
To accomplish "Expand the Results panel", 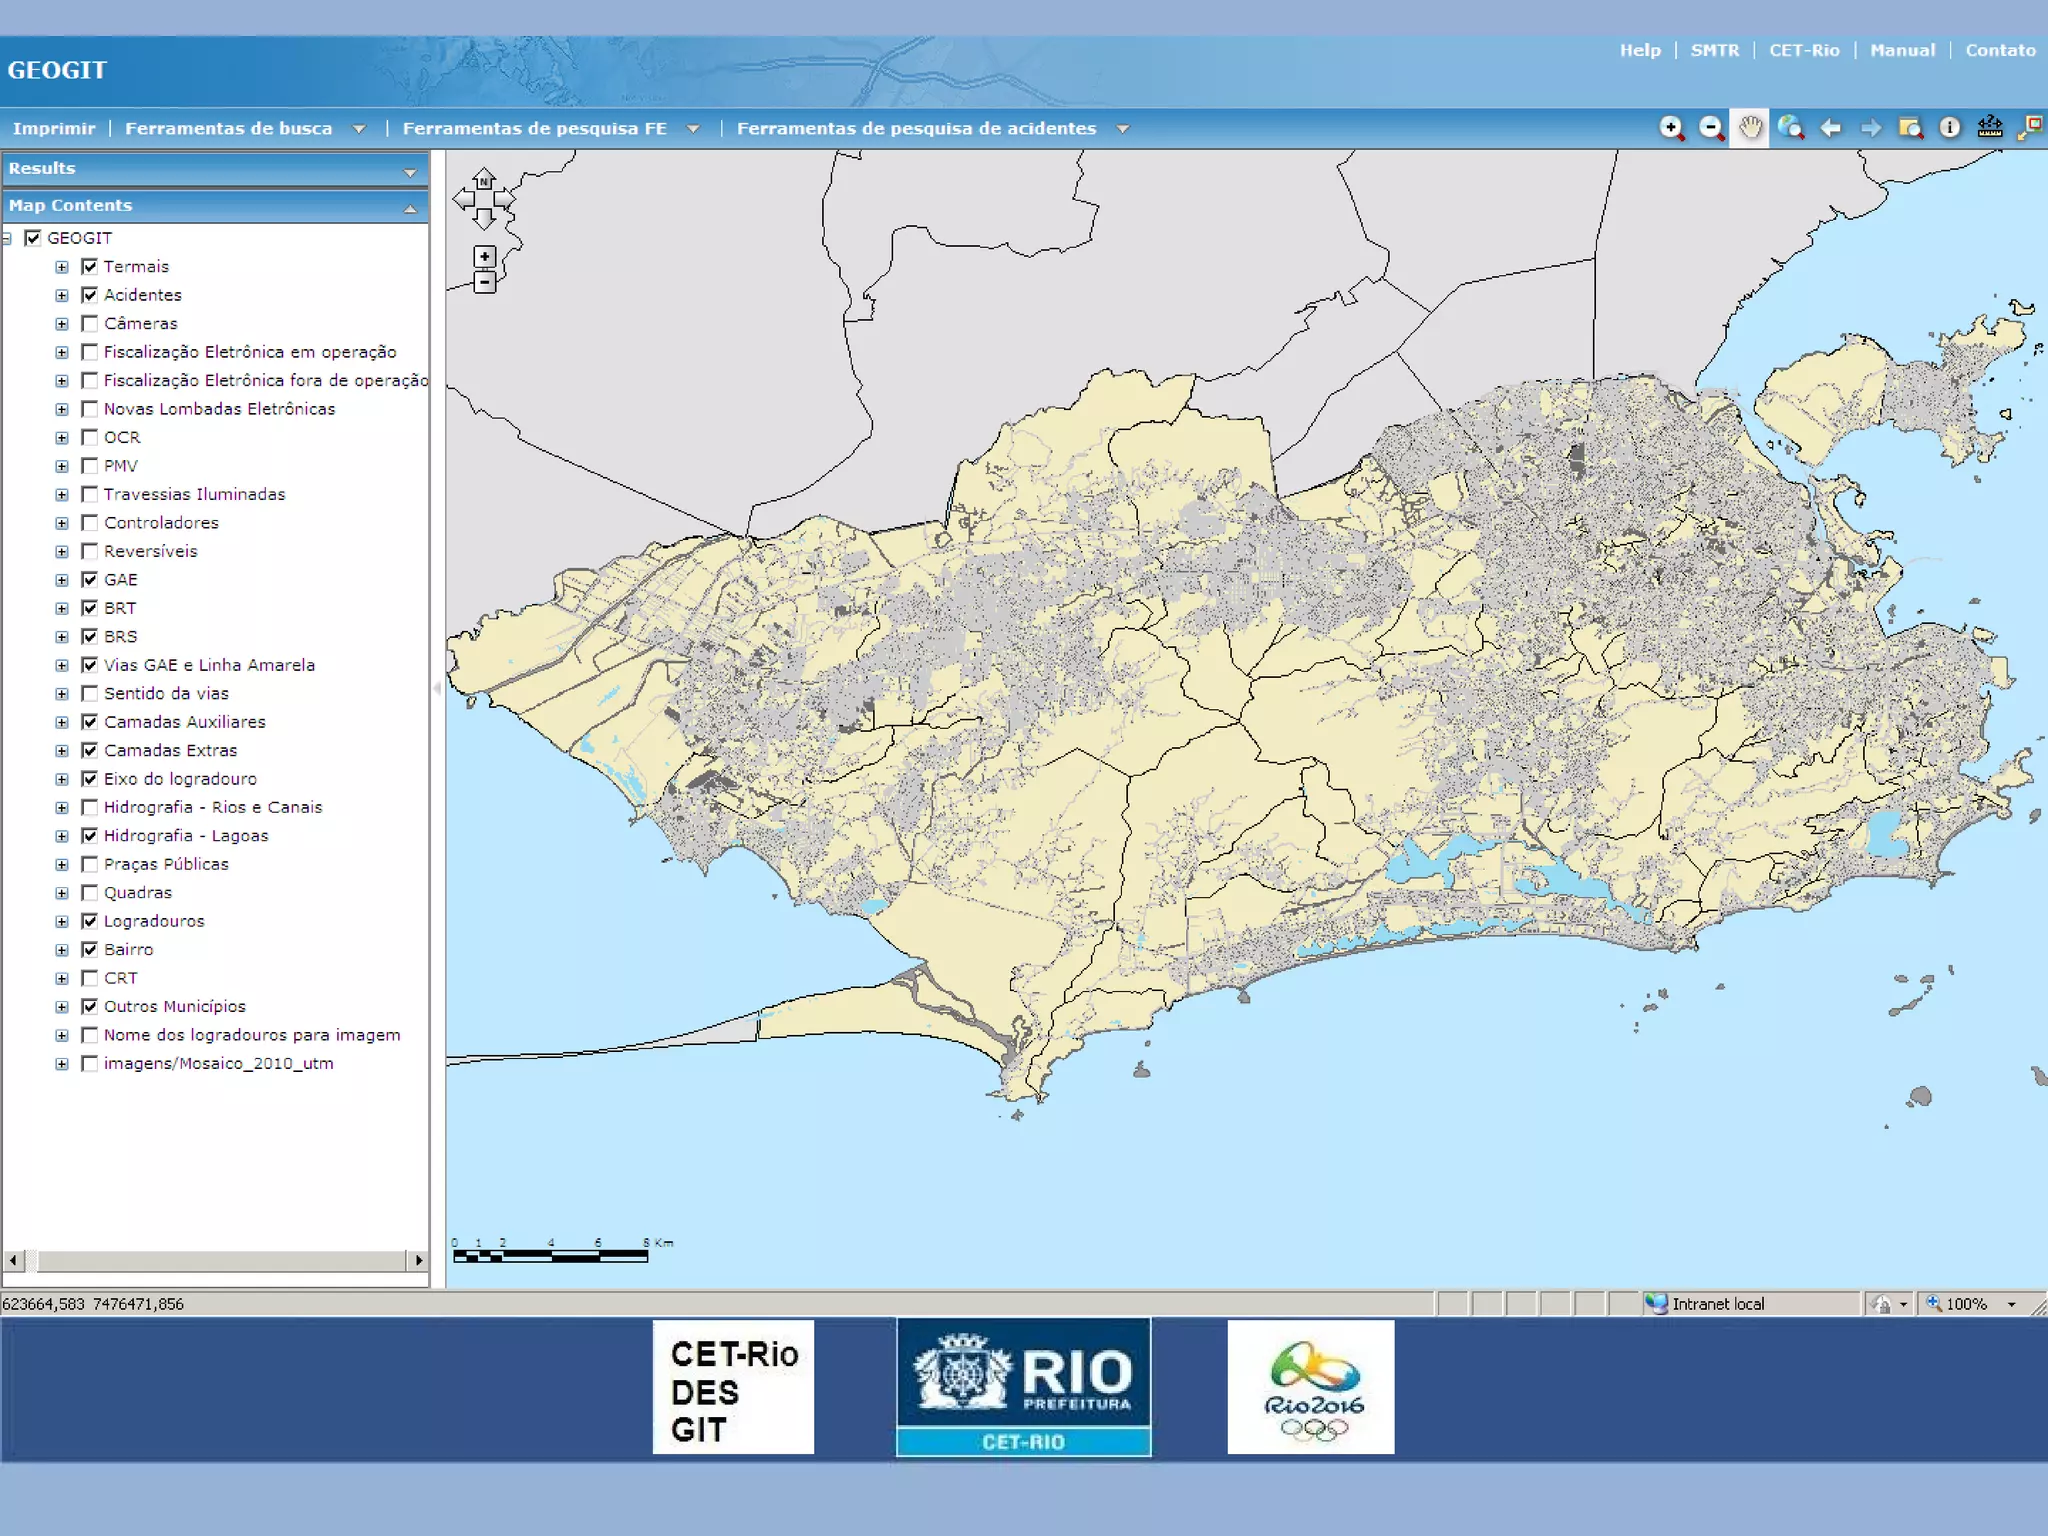I will pyautogui.click(x=409, y=172).
